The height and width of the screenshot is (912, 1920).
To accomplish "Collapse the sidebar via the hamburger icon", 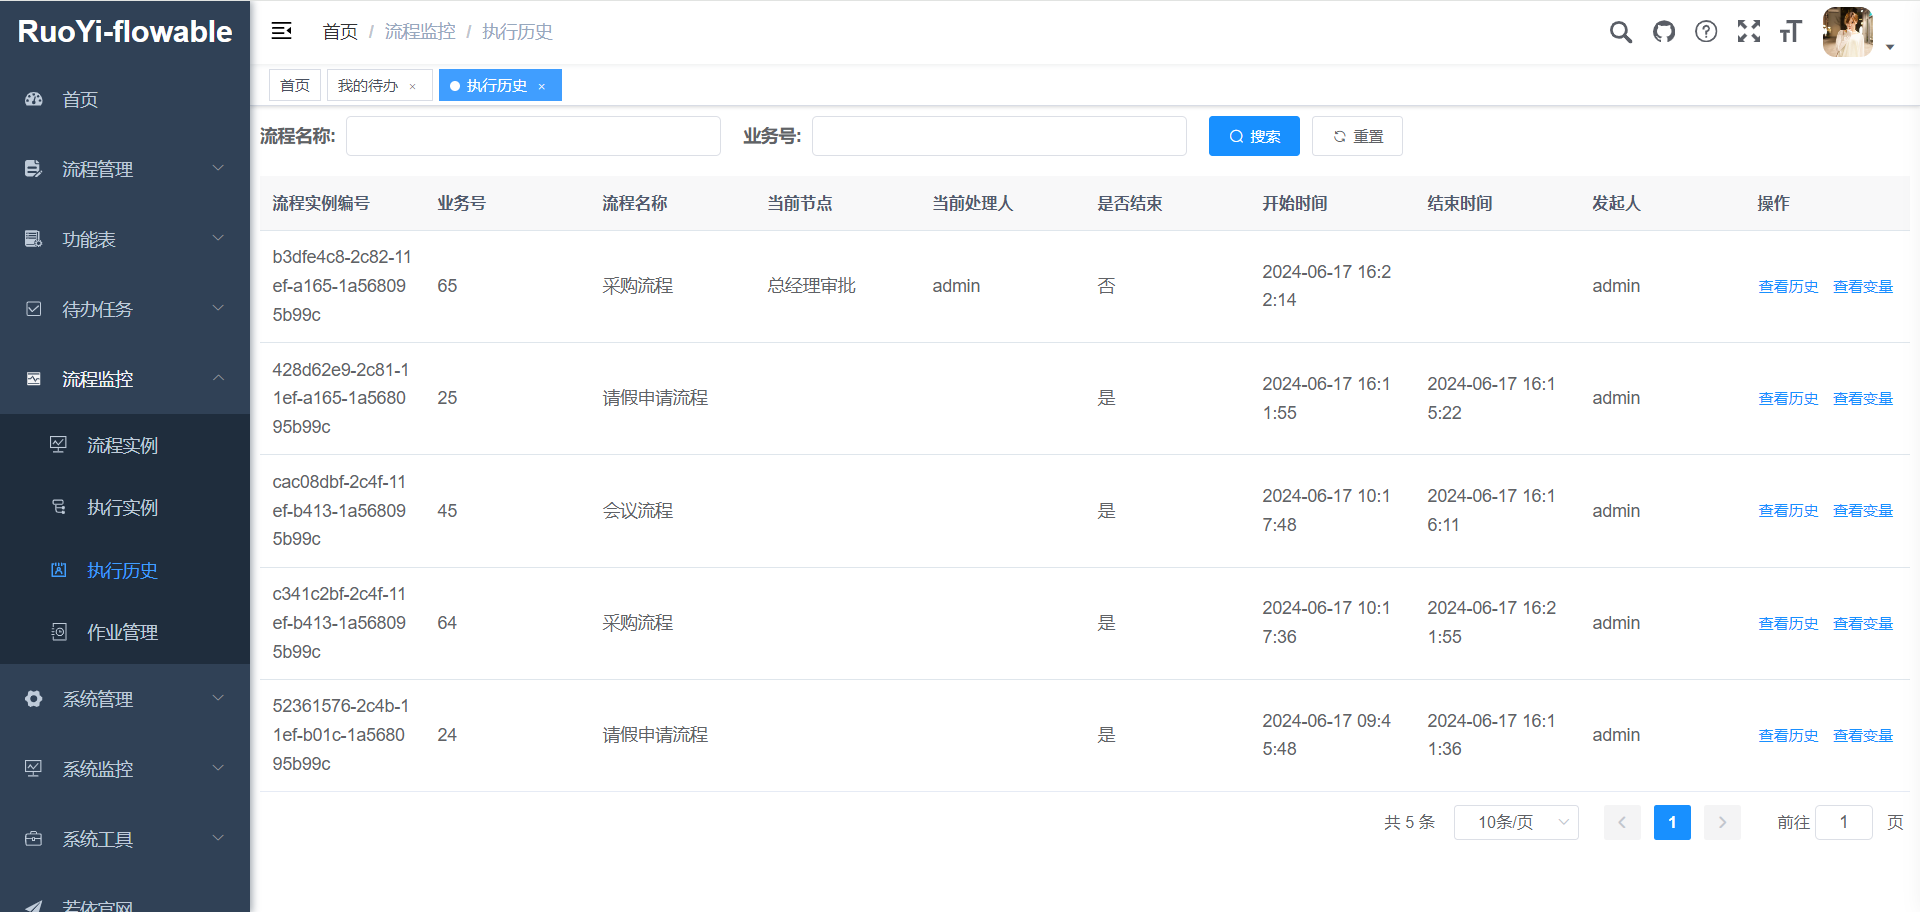I will (x=281, y=31).
